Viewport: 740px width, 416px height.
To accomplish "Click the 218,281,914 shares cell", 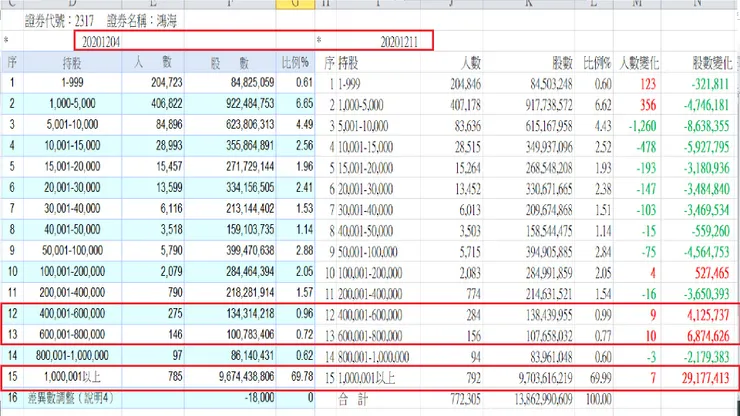I will [x=250, y=292].
